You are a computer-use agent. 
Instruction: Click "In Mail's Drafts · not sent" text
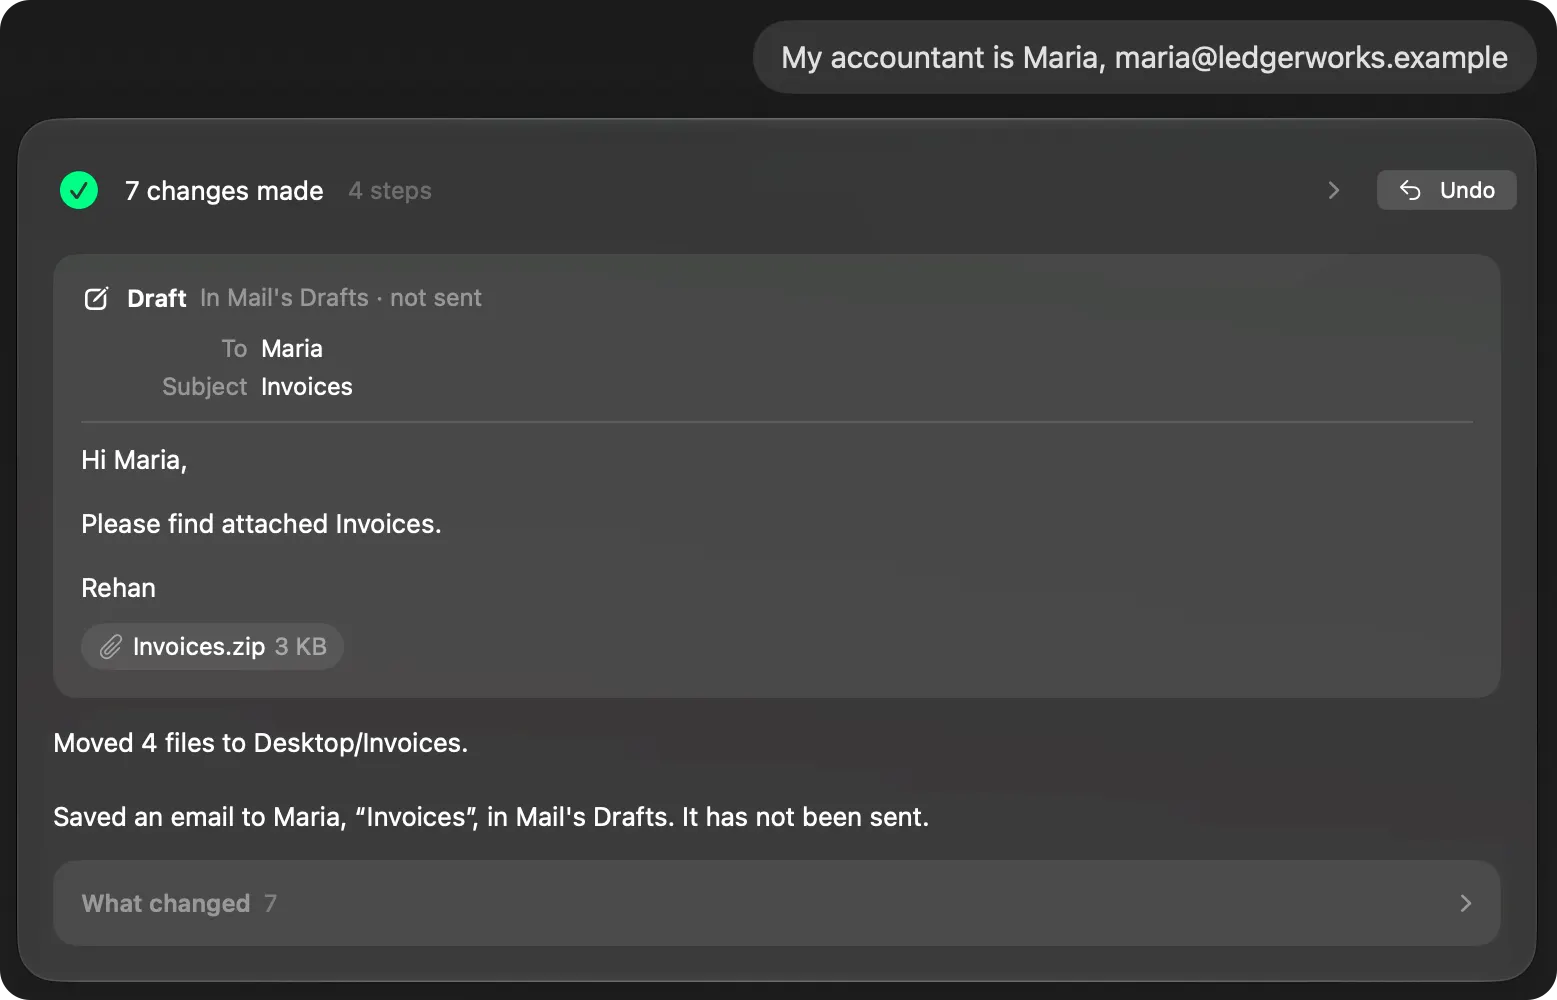[x=341, y=298]
